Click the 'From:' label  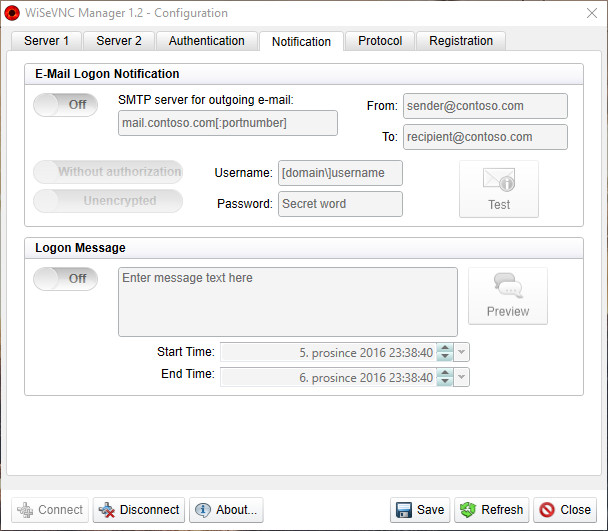coord(382,106)
